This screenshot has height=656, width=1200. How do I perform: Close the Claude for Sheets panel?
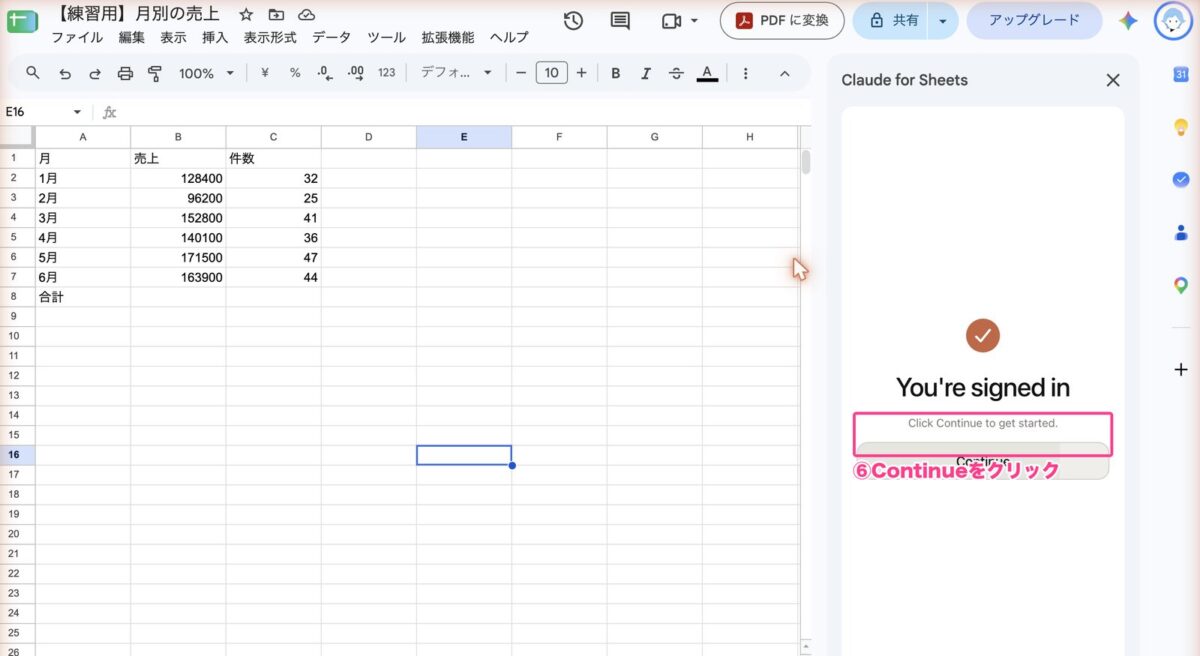click(x=1113, y=80)
